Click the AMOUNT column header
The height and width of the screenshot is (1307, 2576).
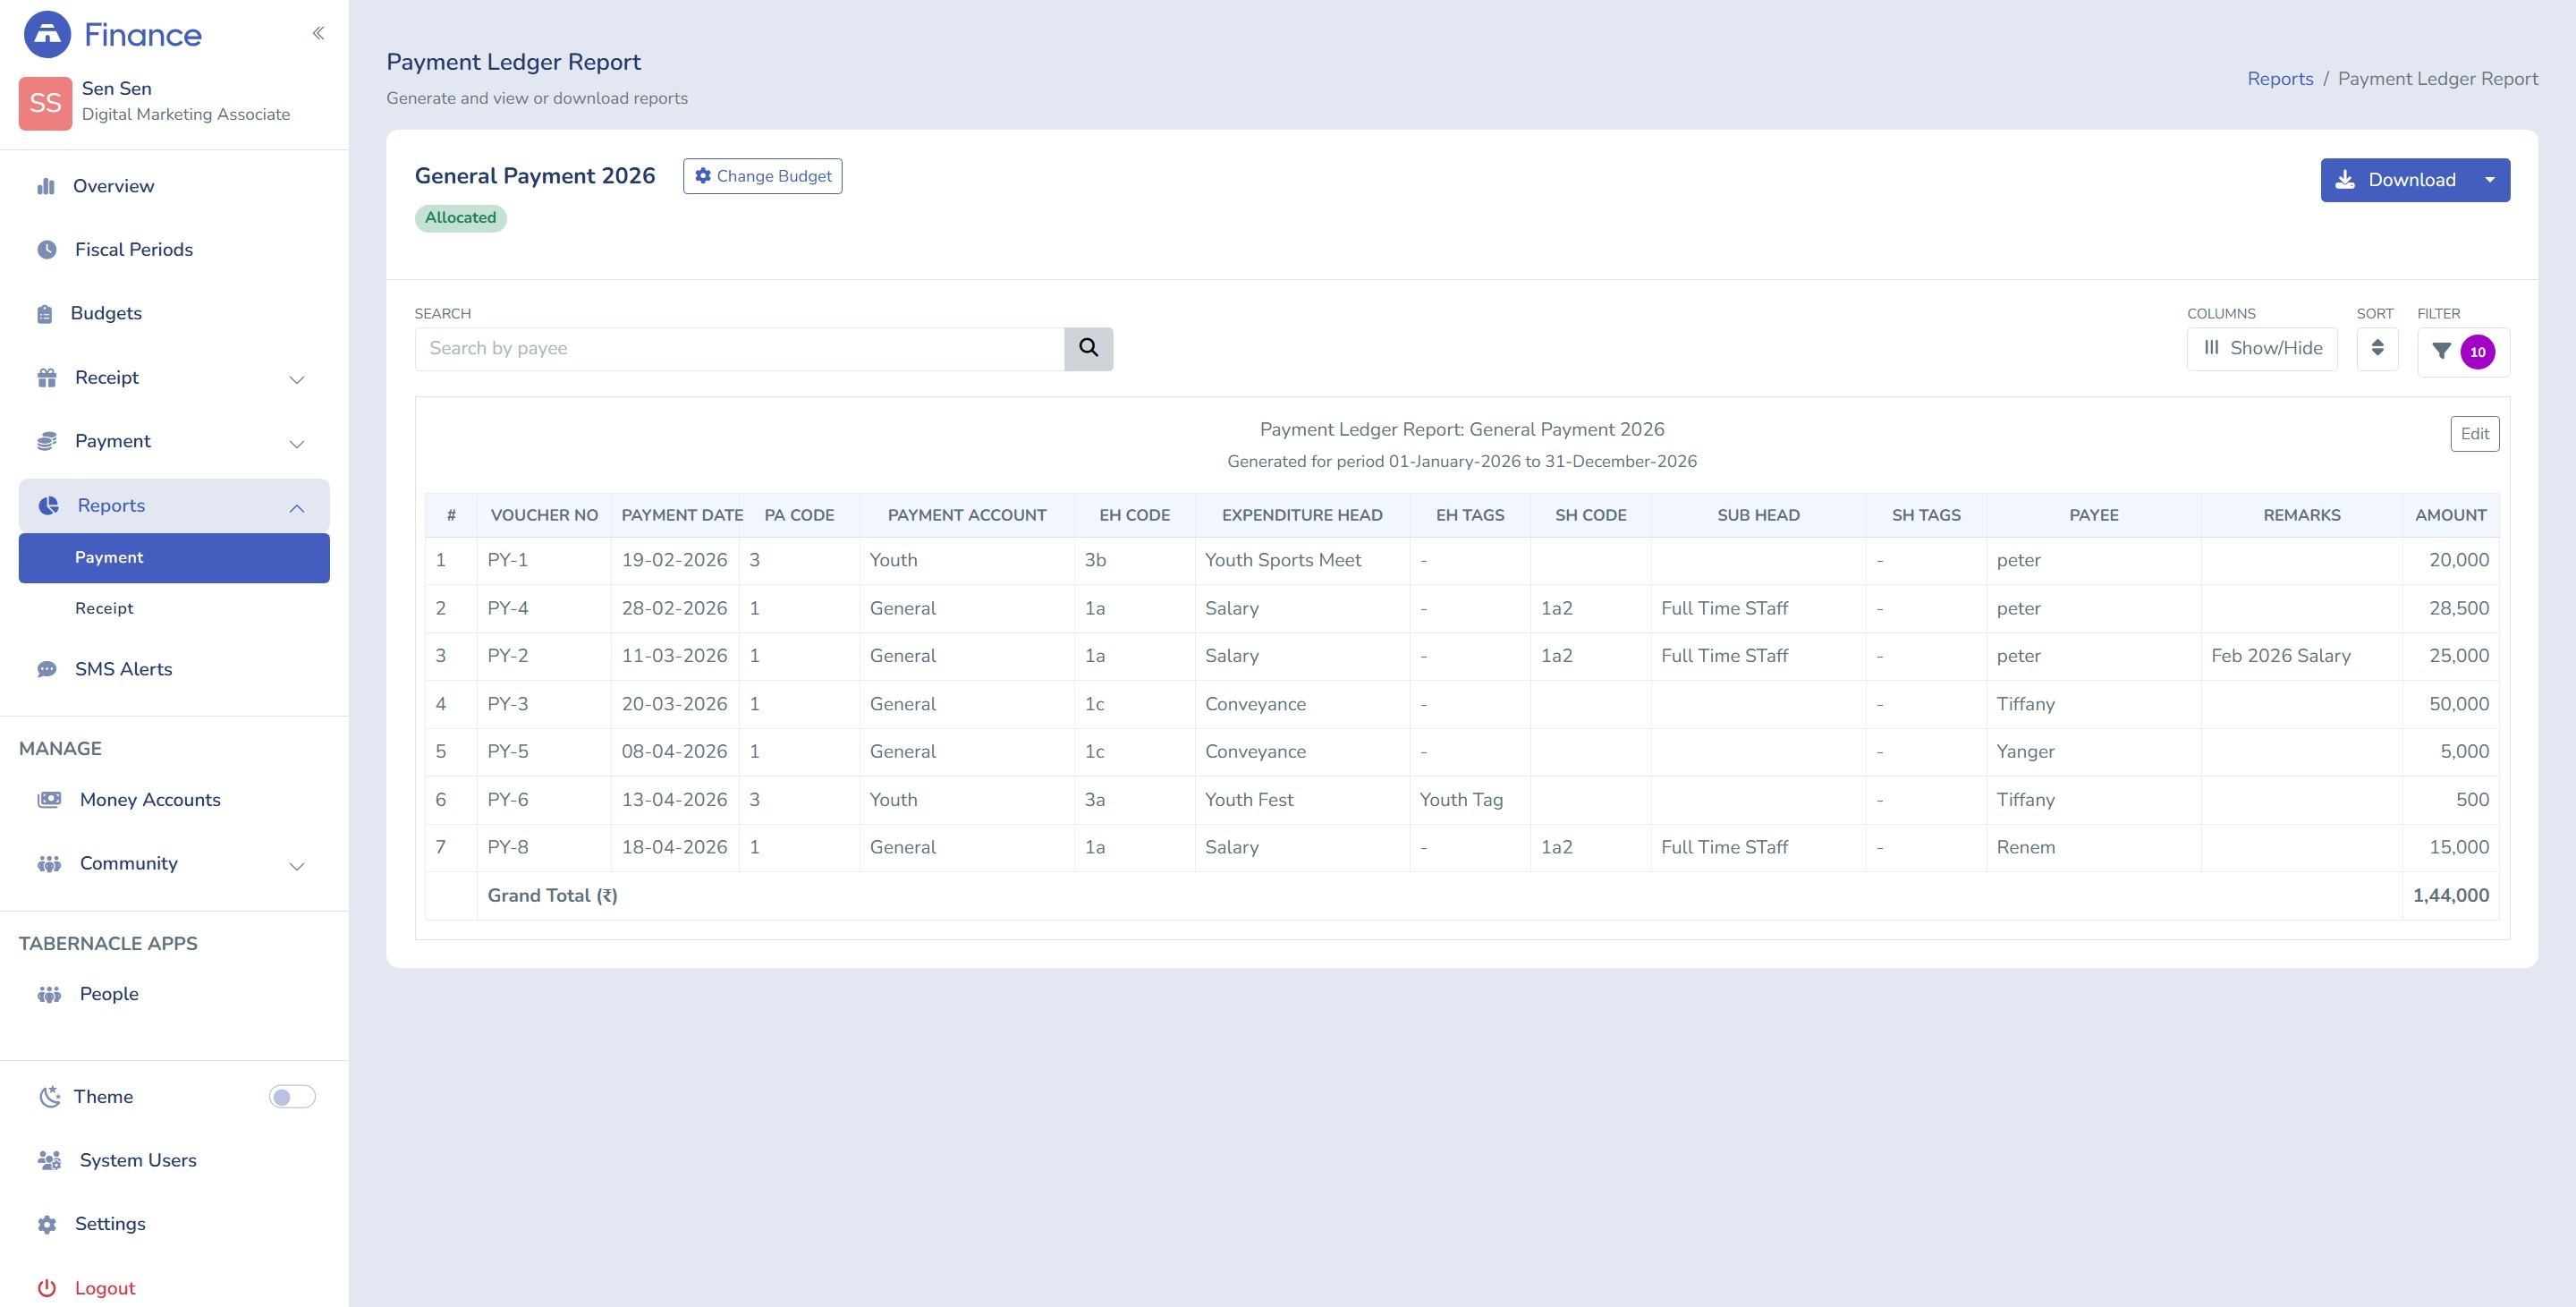[x=2450, y=515]
